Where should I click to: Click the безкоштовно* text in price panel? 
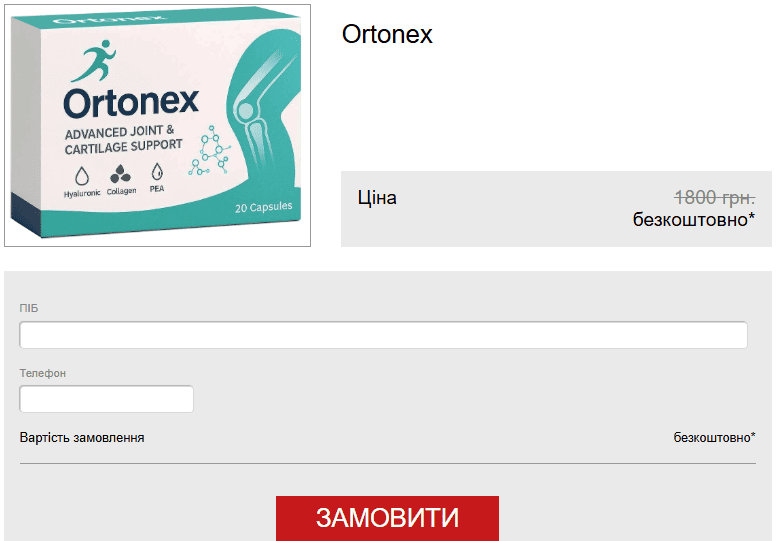[x=694, y=219]
